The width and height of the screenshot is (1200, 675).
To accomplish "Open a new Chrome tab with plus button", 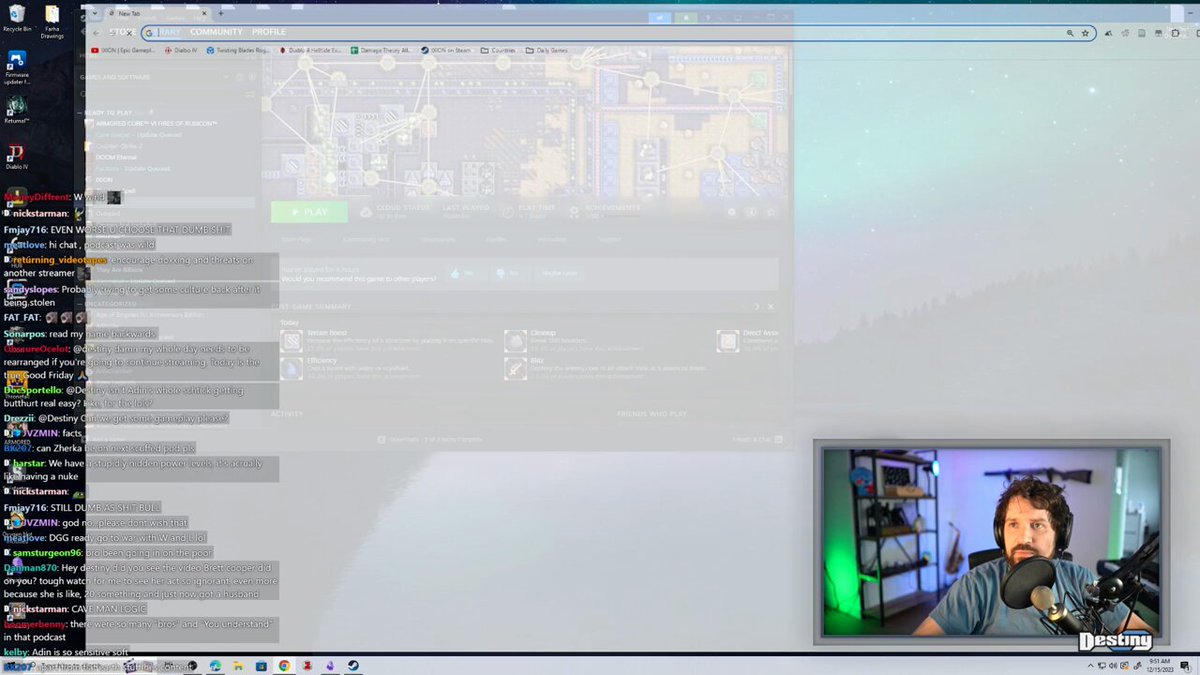I will click(221, 14).
